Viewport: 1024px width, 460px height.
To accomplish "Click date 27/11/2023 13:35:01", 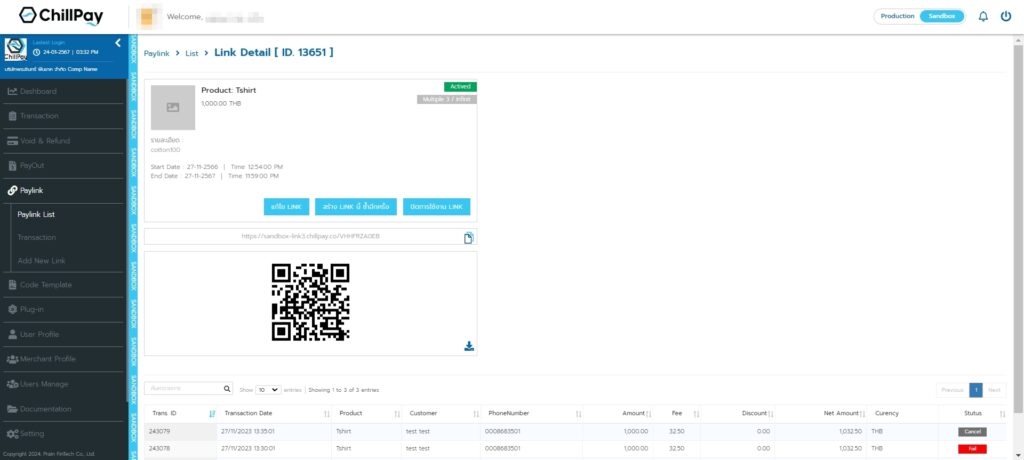I will click(248, 431).
